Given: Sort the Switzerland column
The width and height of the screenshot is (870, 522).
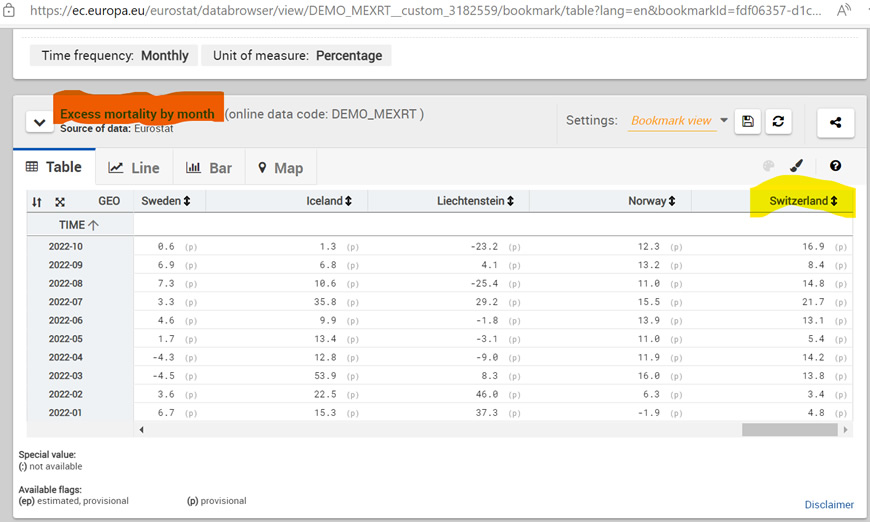Looking at the screenshot, I should pyautogui.click(x=834, y=201).
